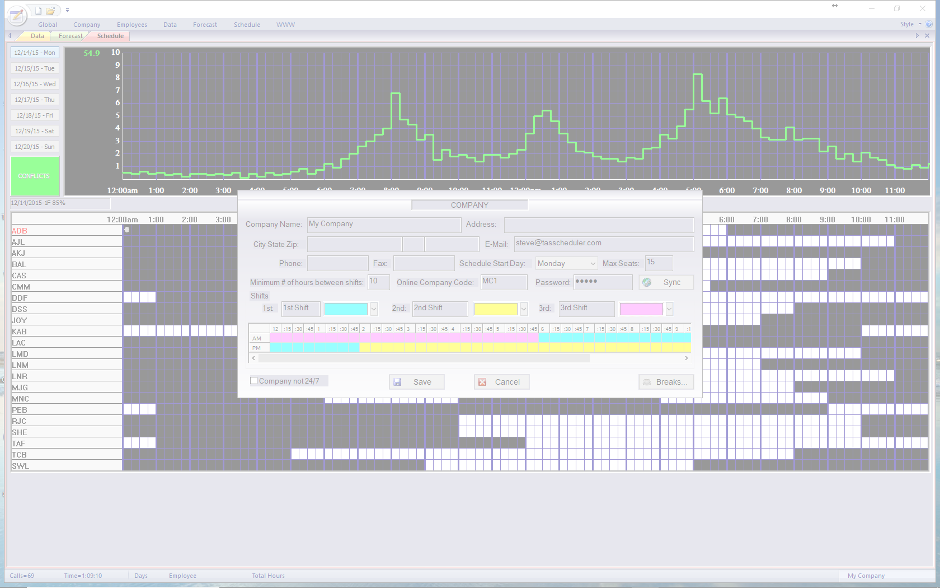Open the 2nd shift color dropdown arrow

click(x=523, y=309)
